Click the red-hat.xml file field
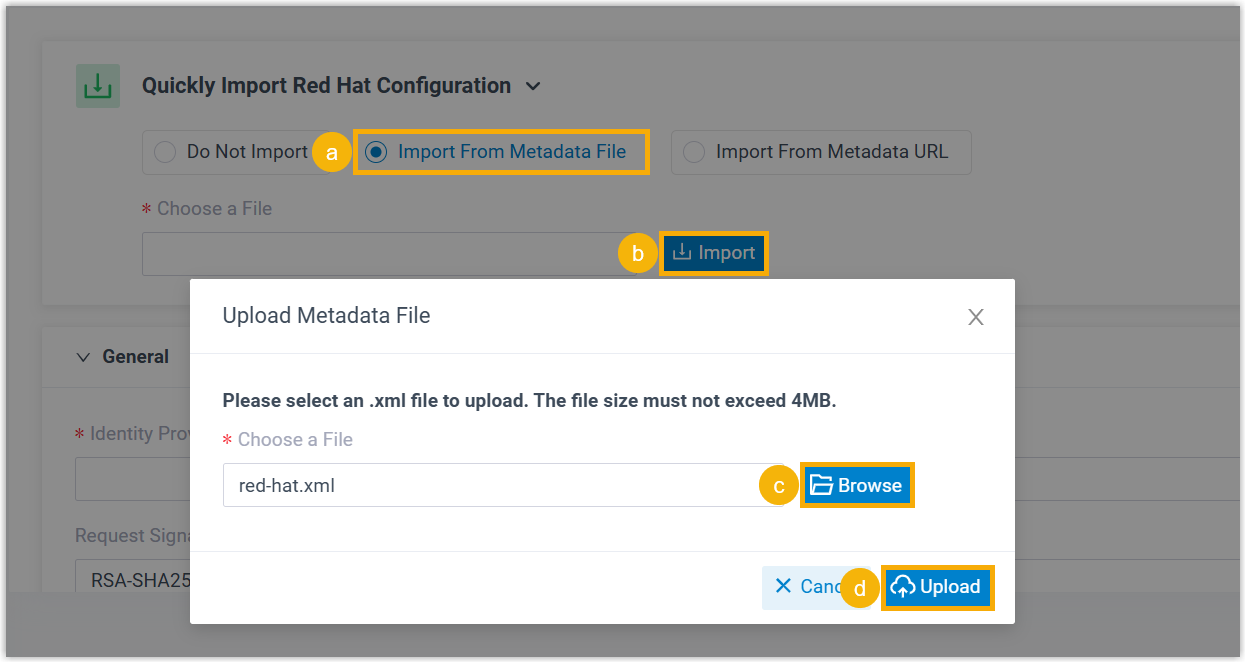This screenshot has height=663, width=1246. 500,486
